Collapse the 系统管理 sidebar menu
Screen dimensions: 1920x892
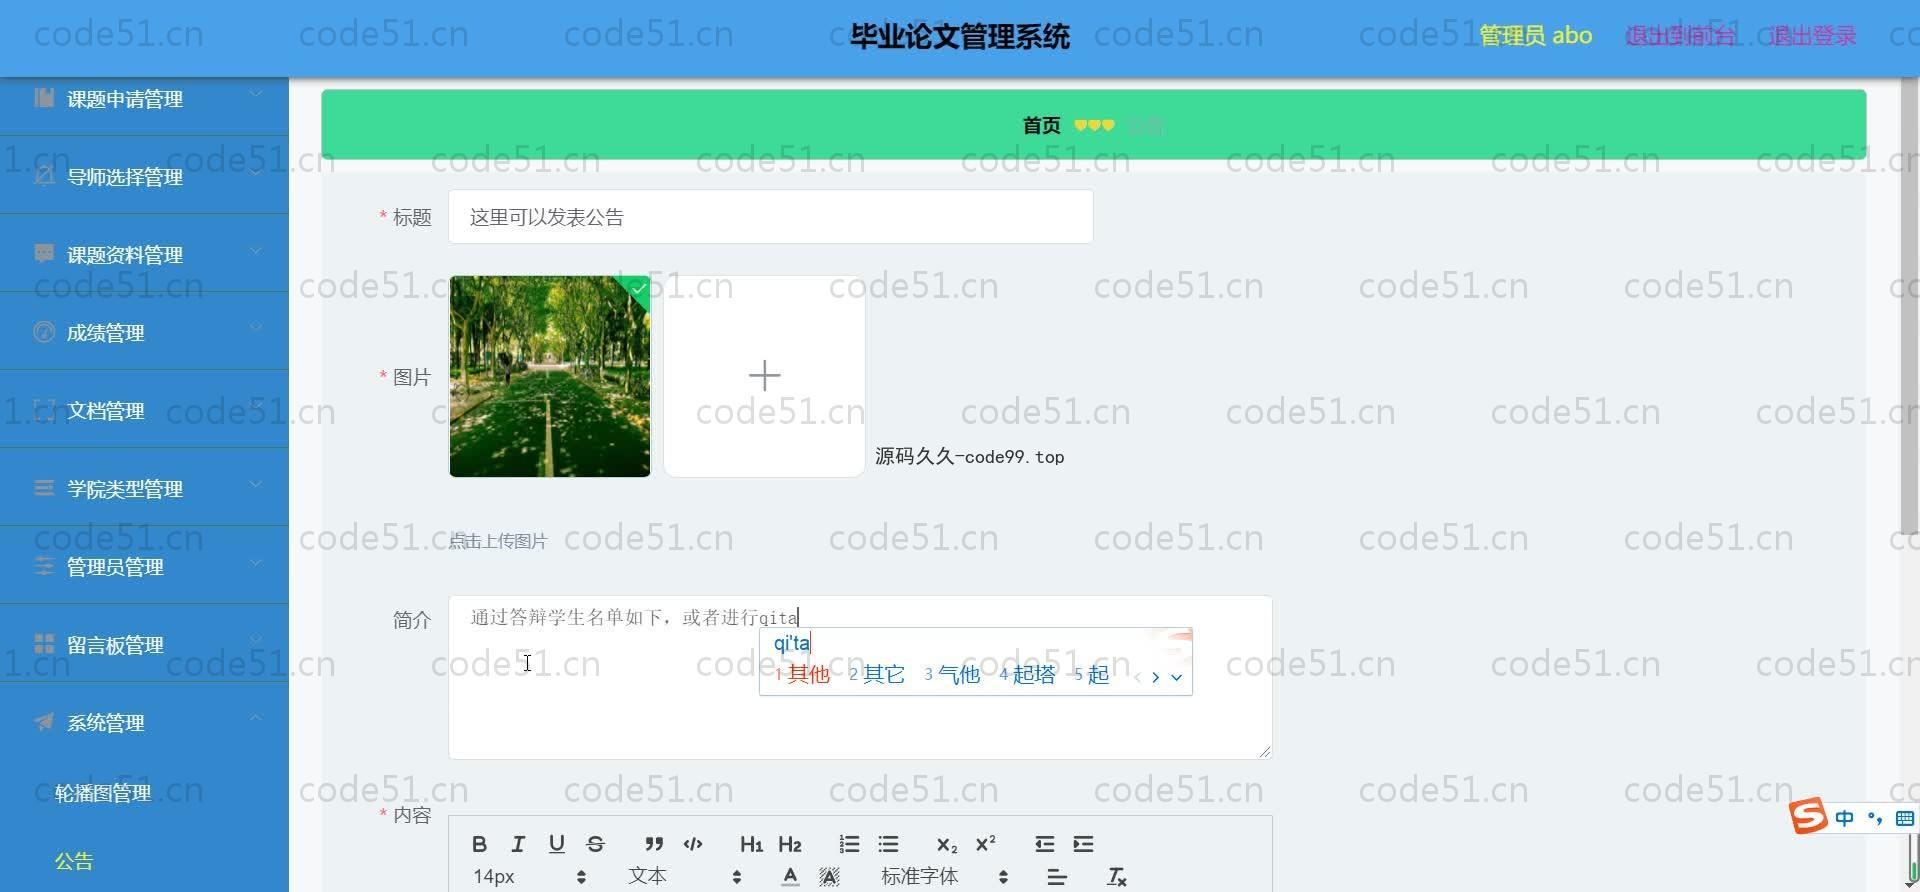click(x=144, y=722)
